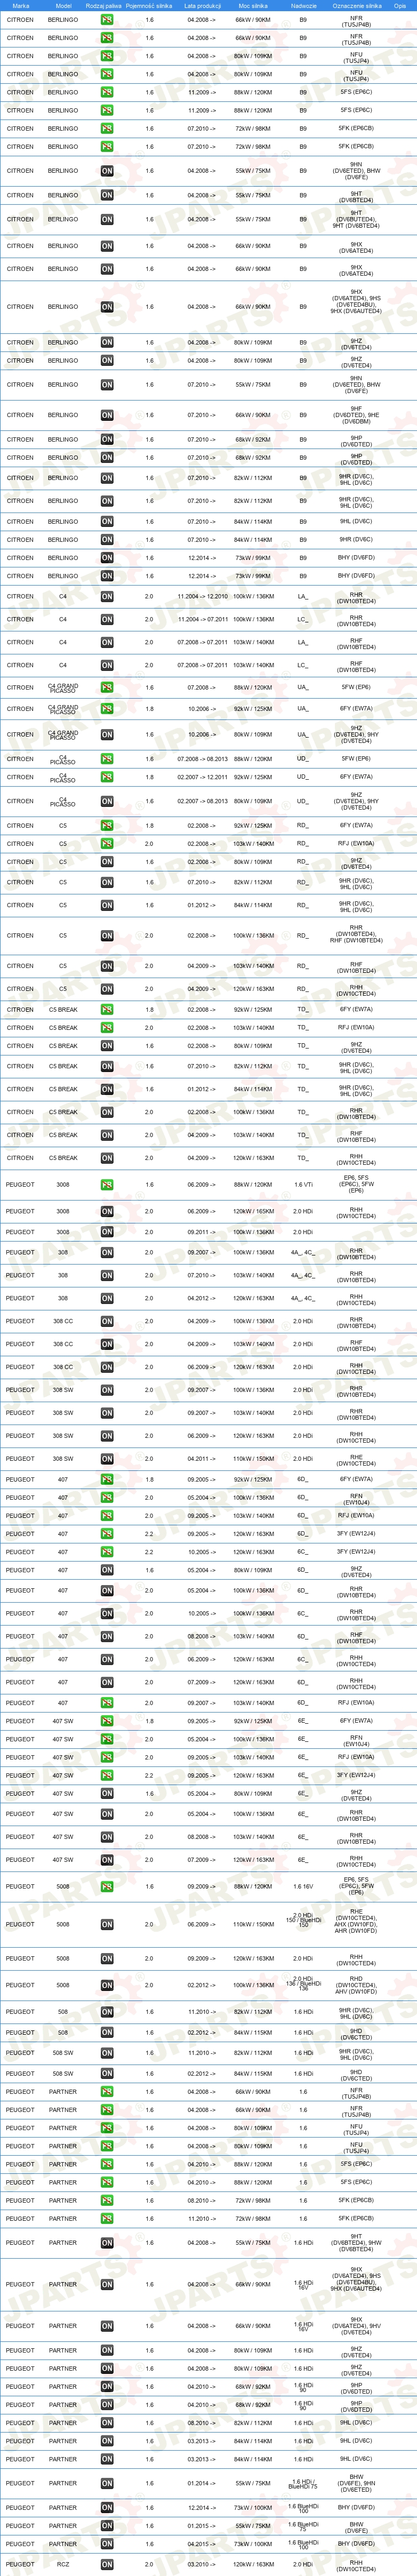Click diesel icon for C4 103kW LC_ row
417x2576 pixels.
(x=107, y=665)
